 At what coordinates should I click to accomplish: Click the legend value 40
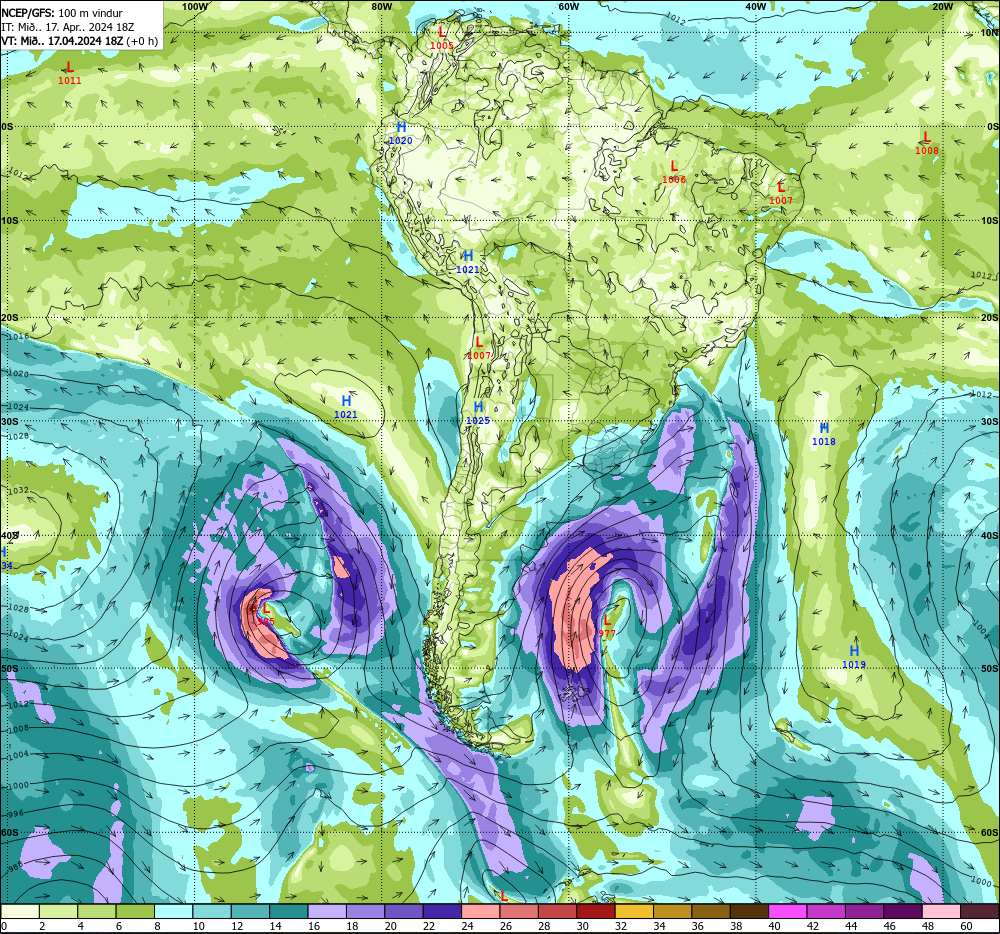(x=774, y=926)
